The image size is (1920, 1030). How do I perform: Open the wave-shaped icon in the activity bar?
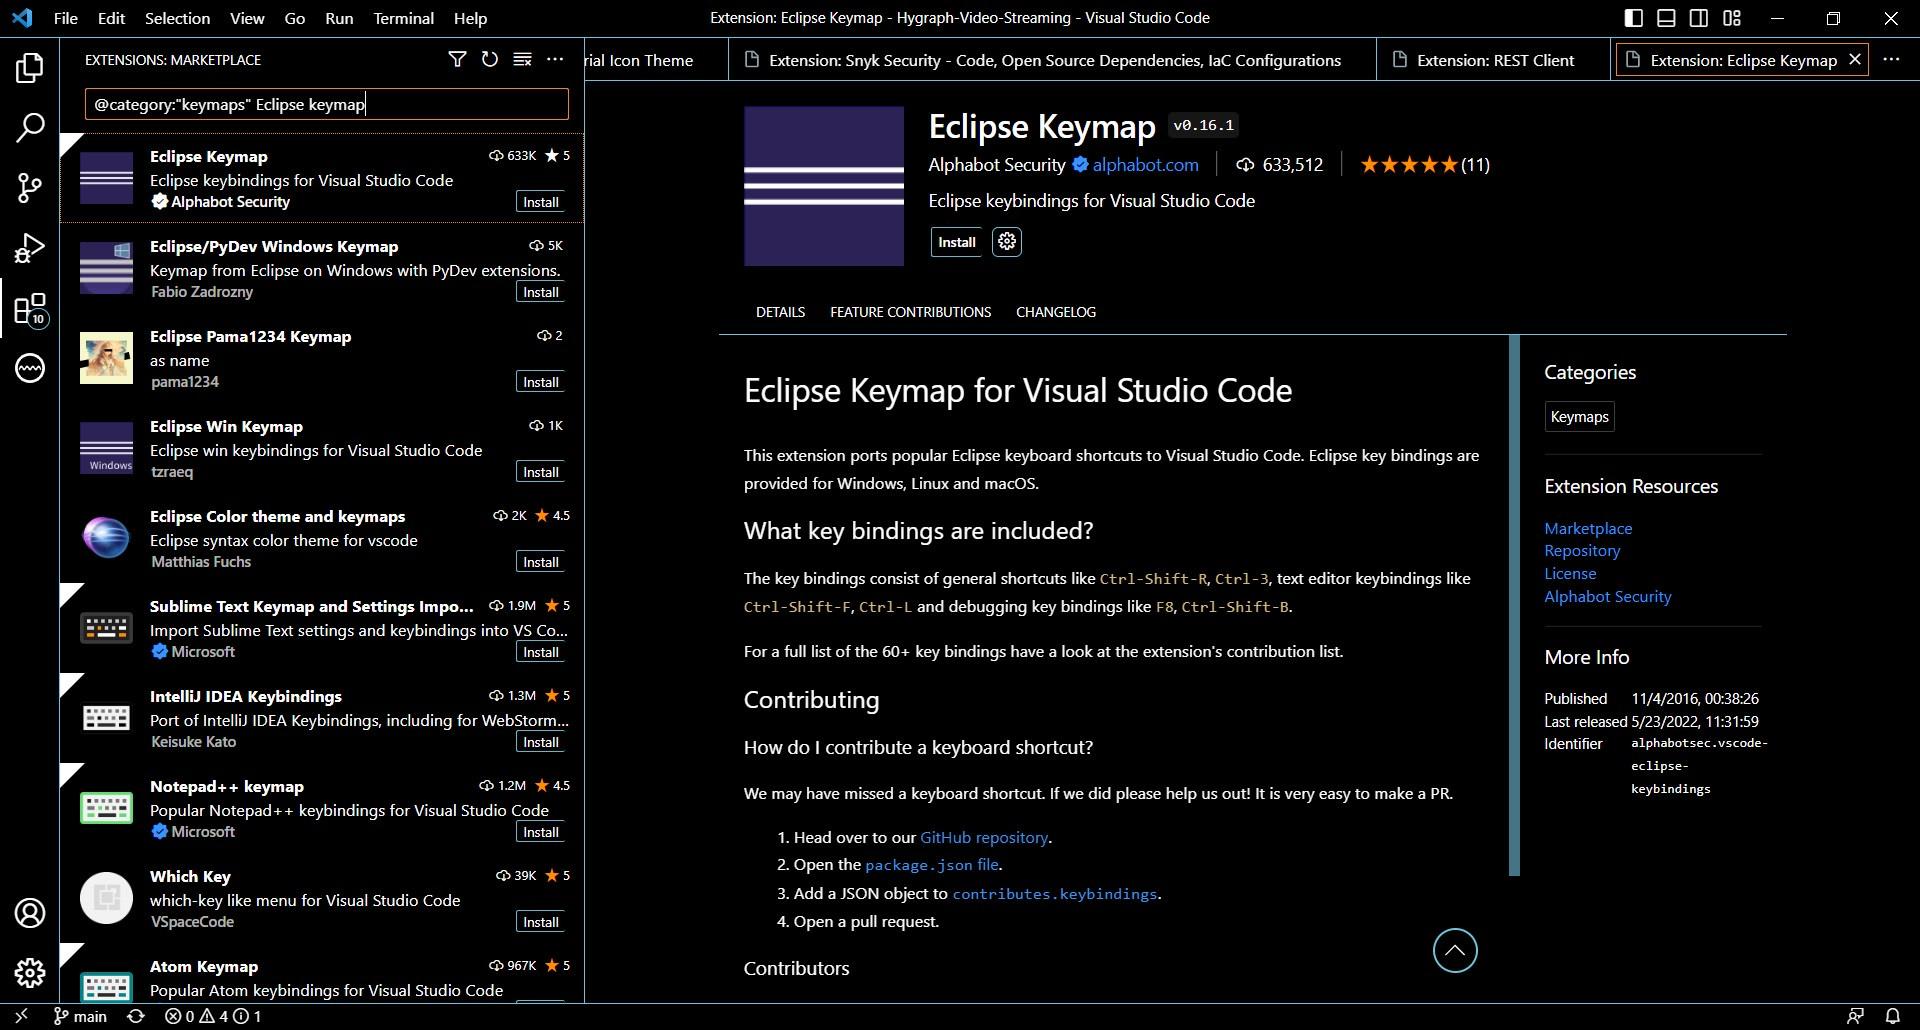click(x=30, y=368)
